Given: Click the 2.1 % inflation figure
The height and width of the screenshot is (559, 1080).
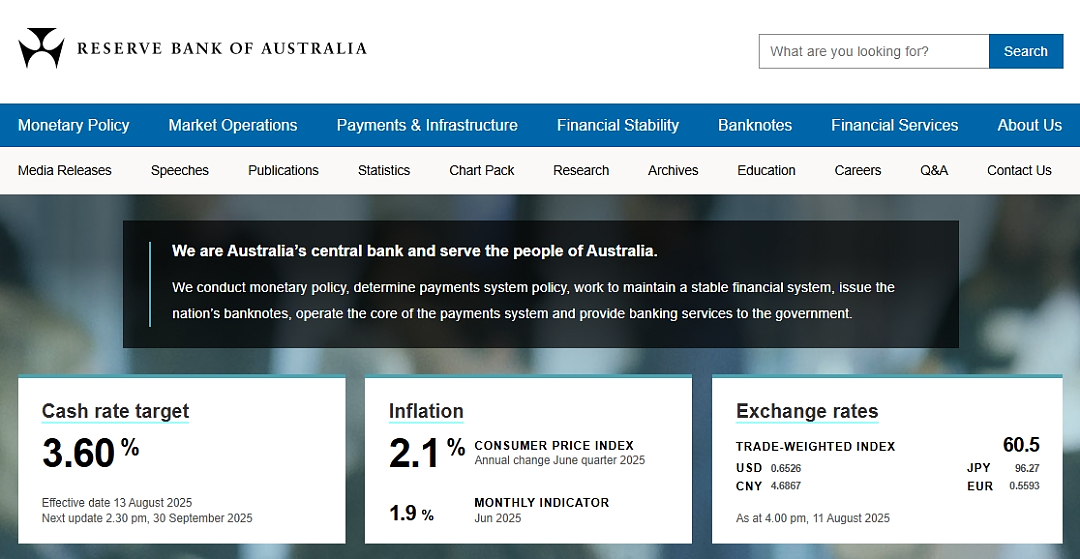Looking at the screenshot, I should click(x=427, y=453).
